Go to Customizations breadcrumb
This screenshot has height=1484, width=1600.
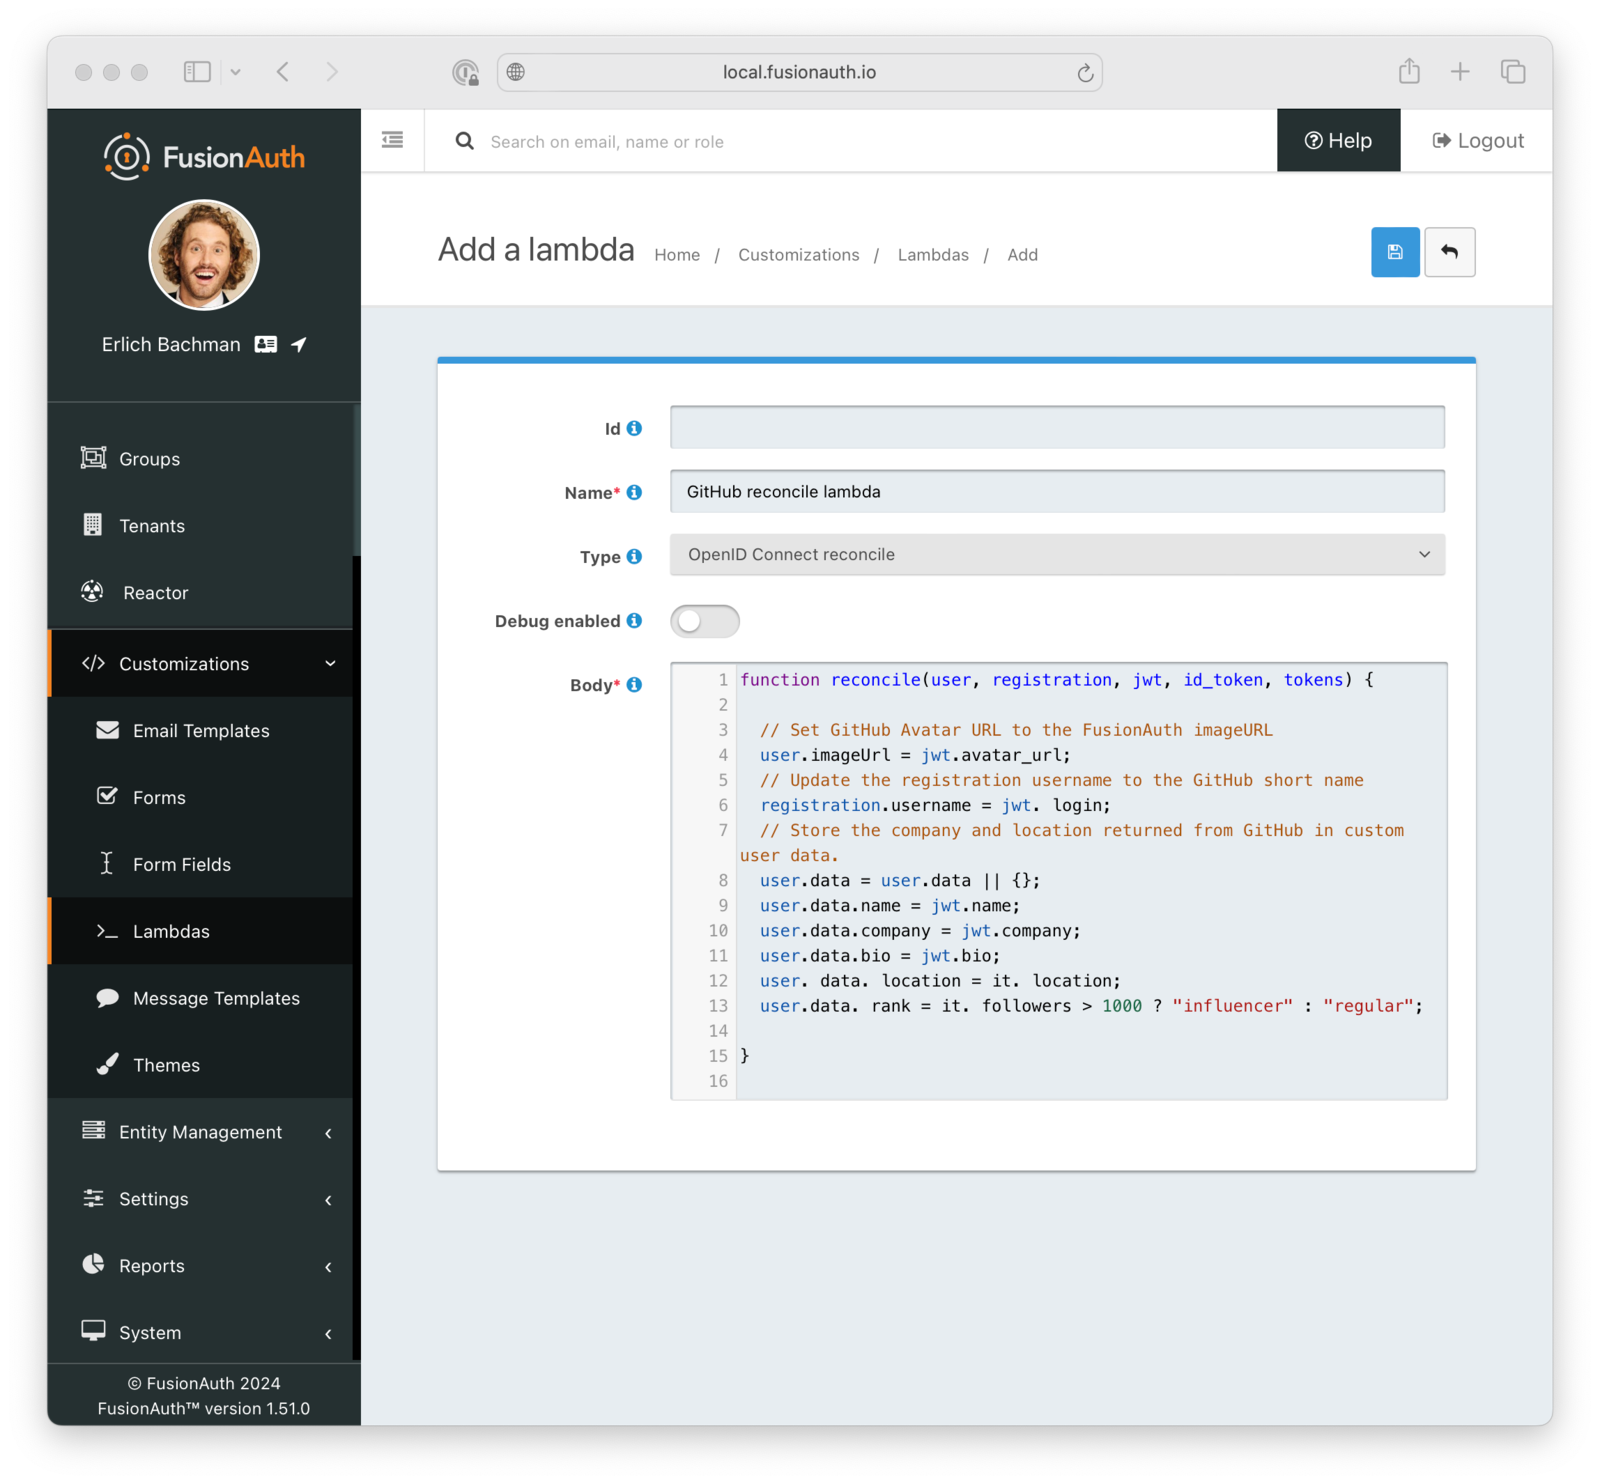coord(798,255)
